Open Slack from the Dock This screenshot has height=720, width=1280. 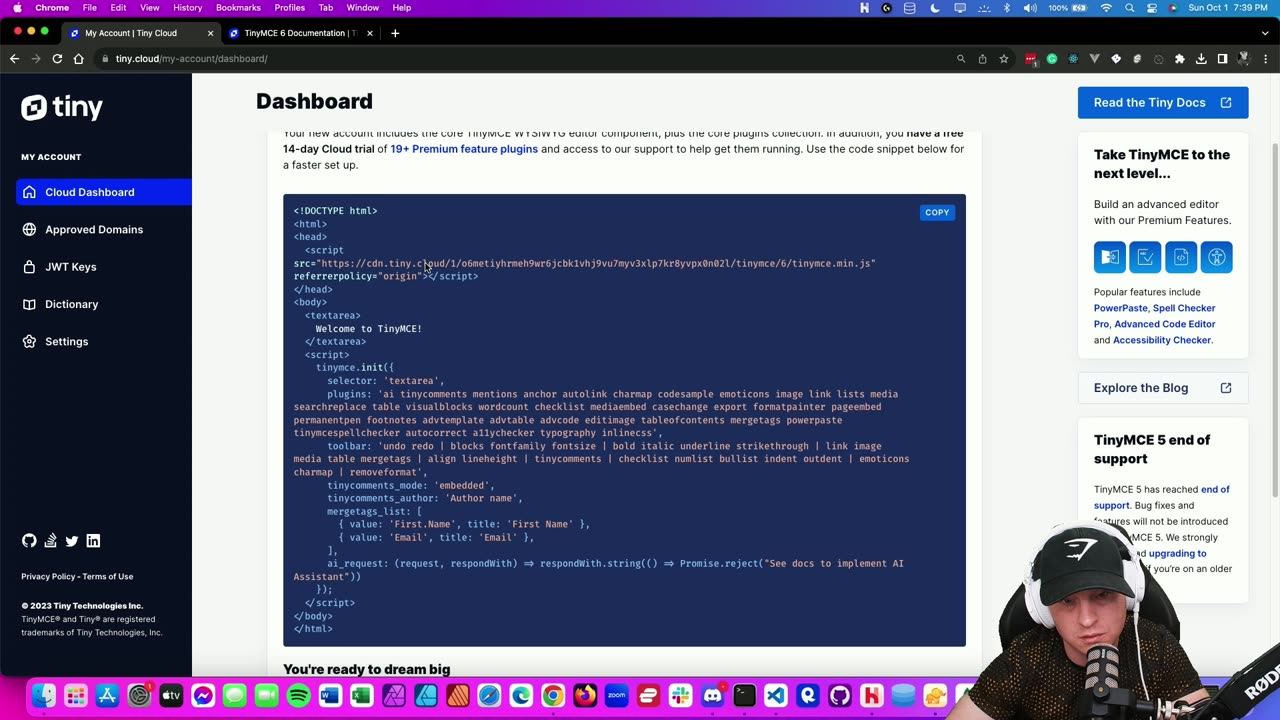(680, 696)
